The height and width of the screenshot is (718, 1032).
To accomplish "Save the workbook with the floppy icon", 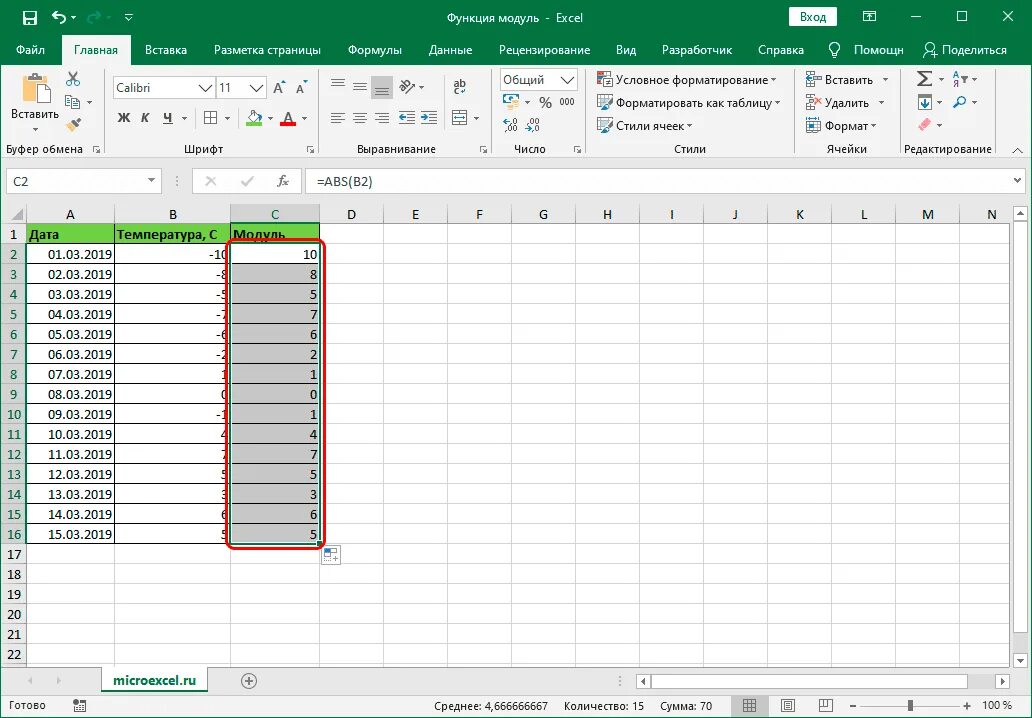I will coord(30,18).
